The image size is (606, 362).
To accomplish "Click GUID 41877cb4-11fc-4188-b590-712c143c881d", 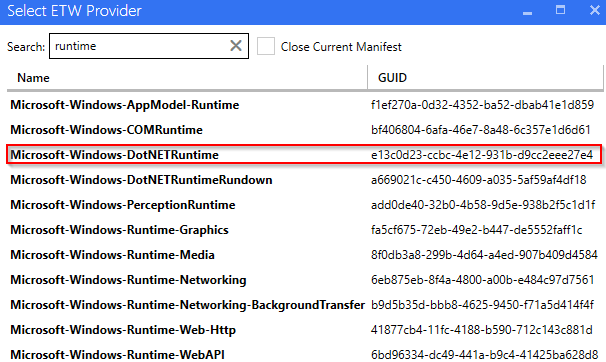I will coord(482,330).
